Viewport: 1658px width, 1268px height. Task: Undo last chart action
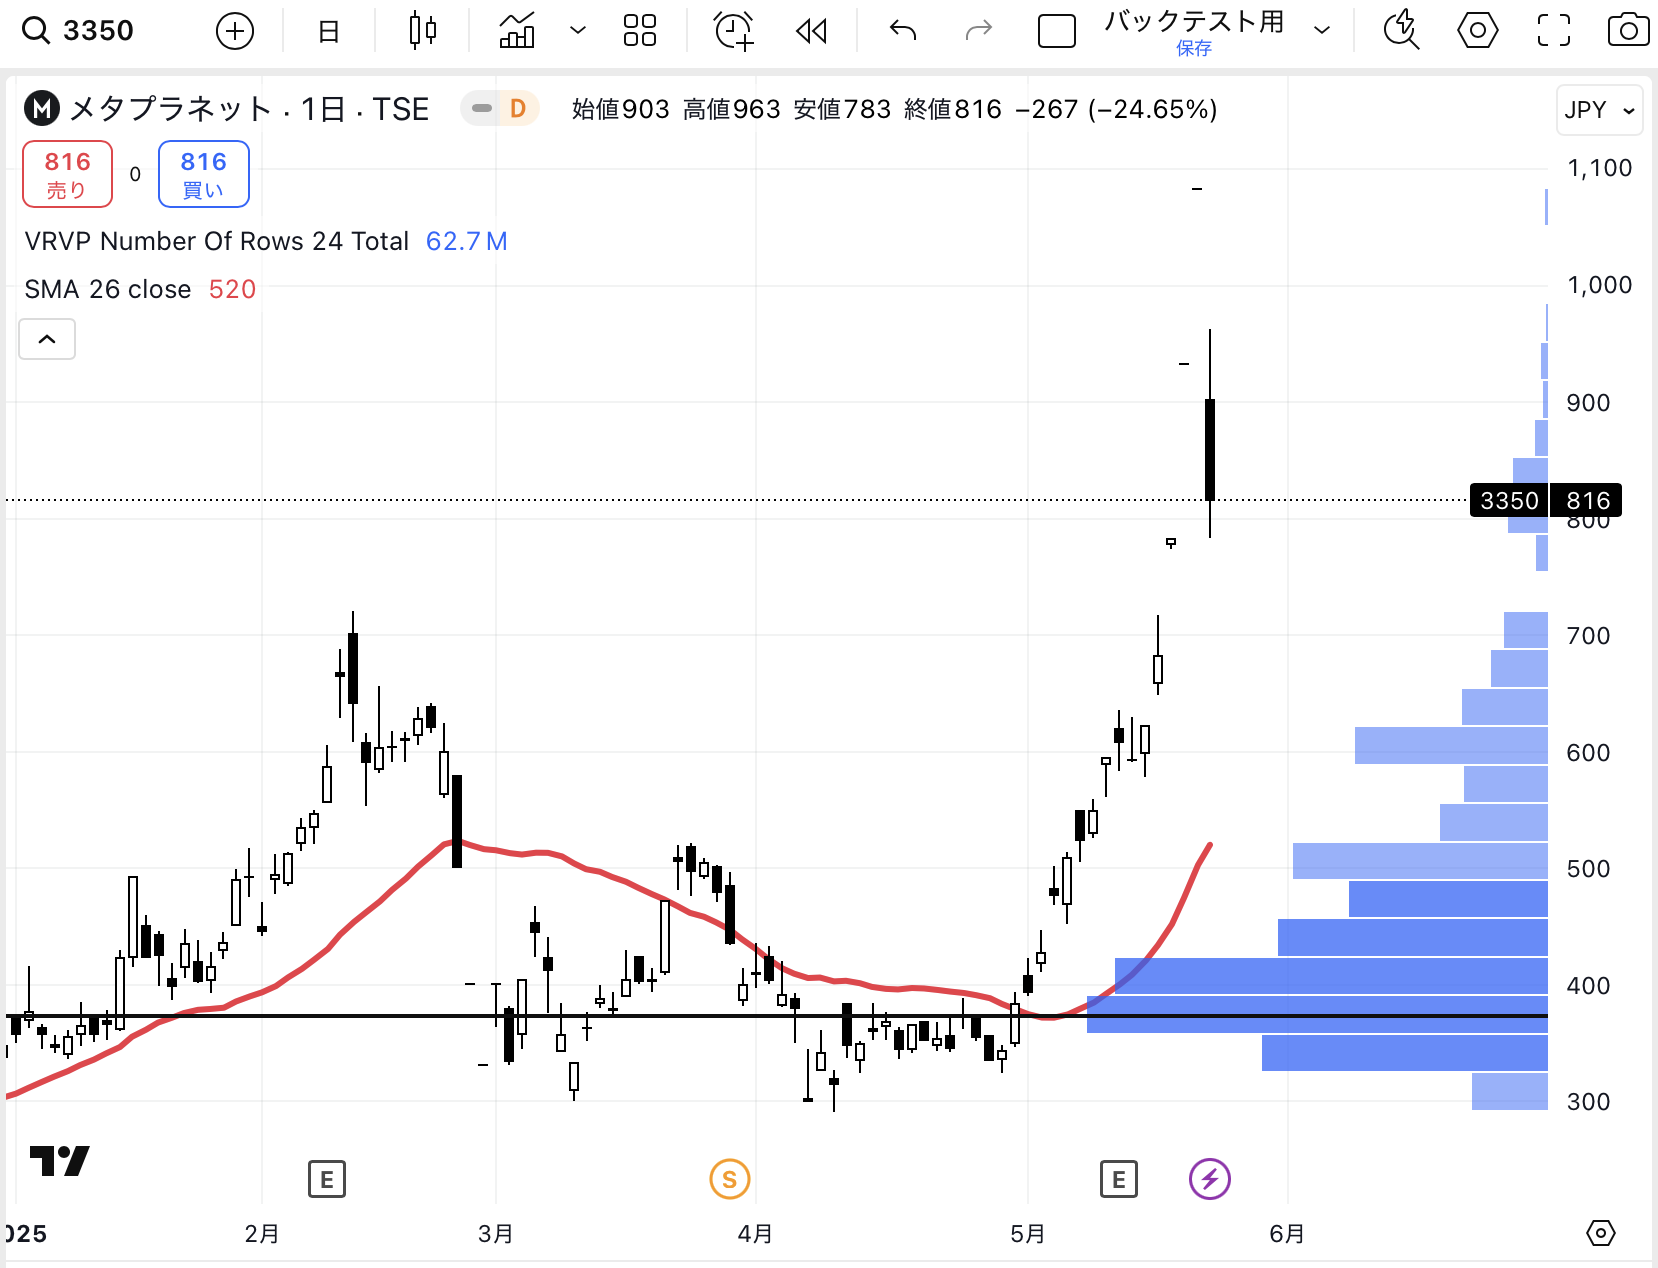pyautogui.click(x=903, y=31)
